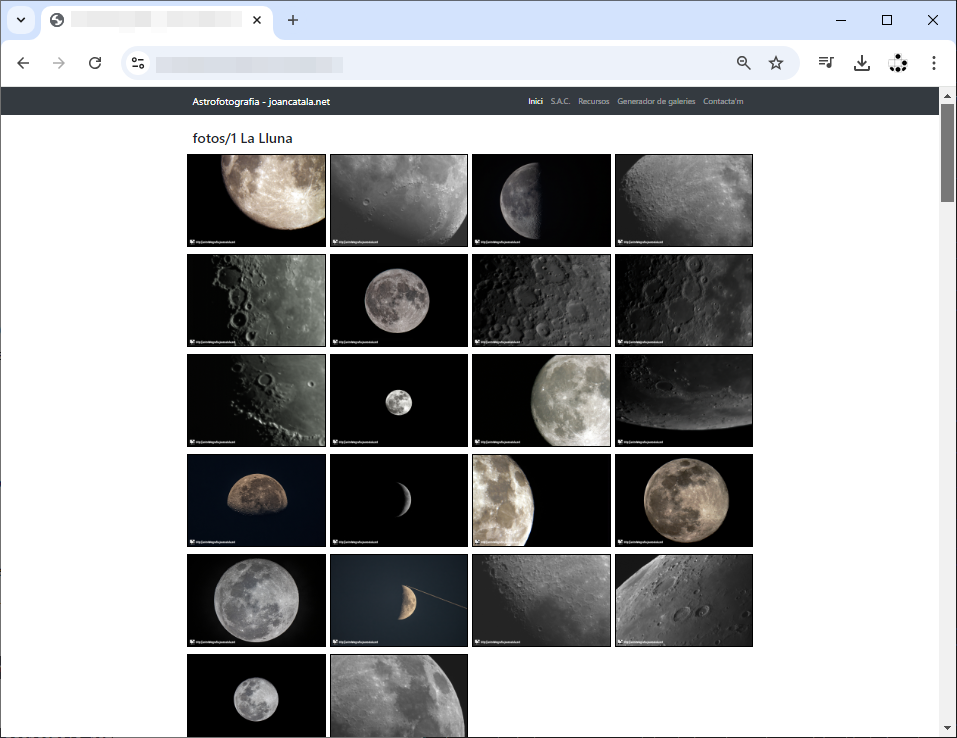957x738 pixels.
Task: Open third-row rightmost curved lunar limb thumbnail
Action: coord(684,400)
